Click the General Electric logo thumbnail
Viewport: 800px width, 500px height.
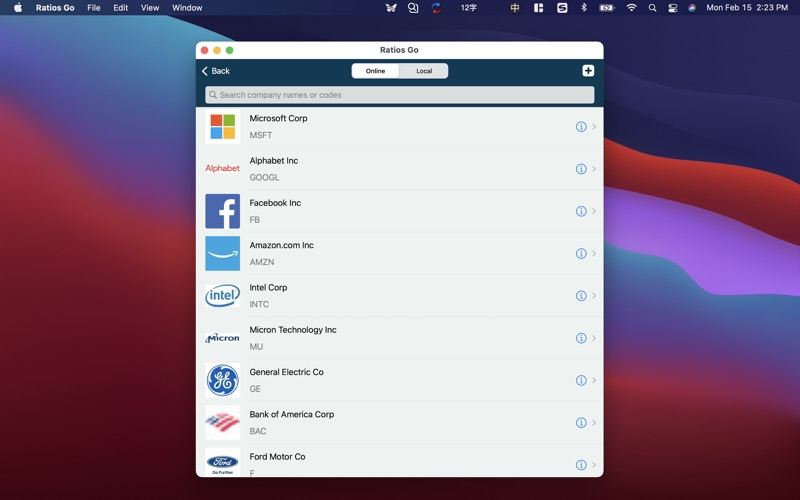point(222,381)
